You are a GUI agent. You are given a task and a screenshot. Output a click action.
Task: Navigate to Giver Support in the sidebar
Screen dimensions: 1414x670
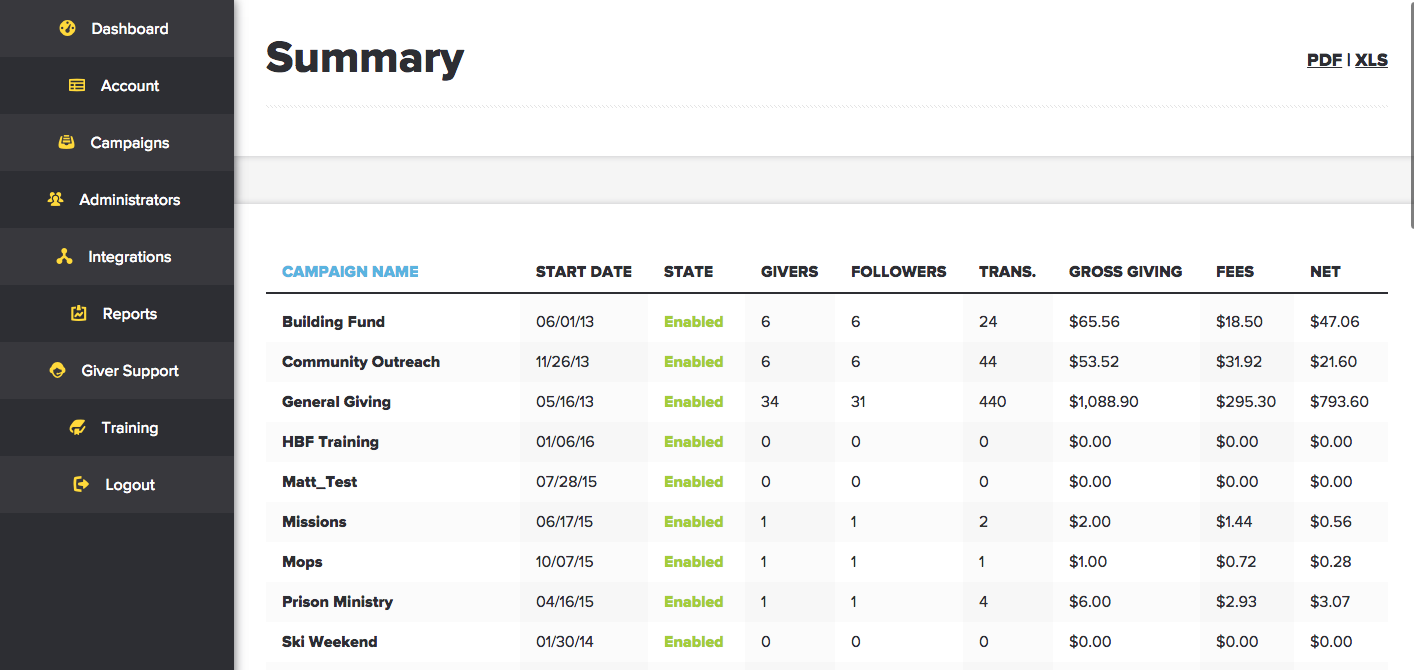pyautogui.click(x=129, y=370)
